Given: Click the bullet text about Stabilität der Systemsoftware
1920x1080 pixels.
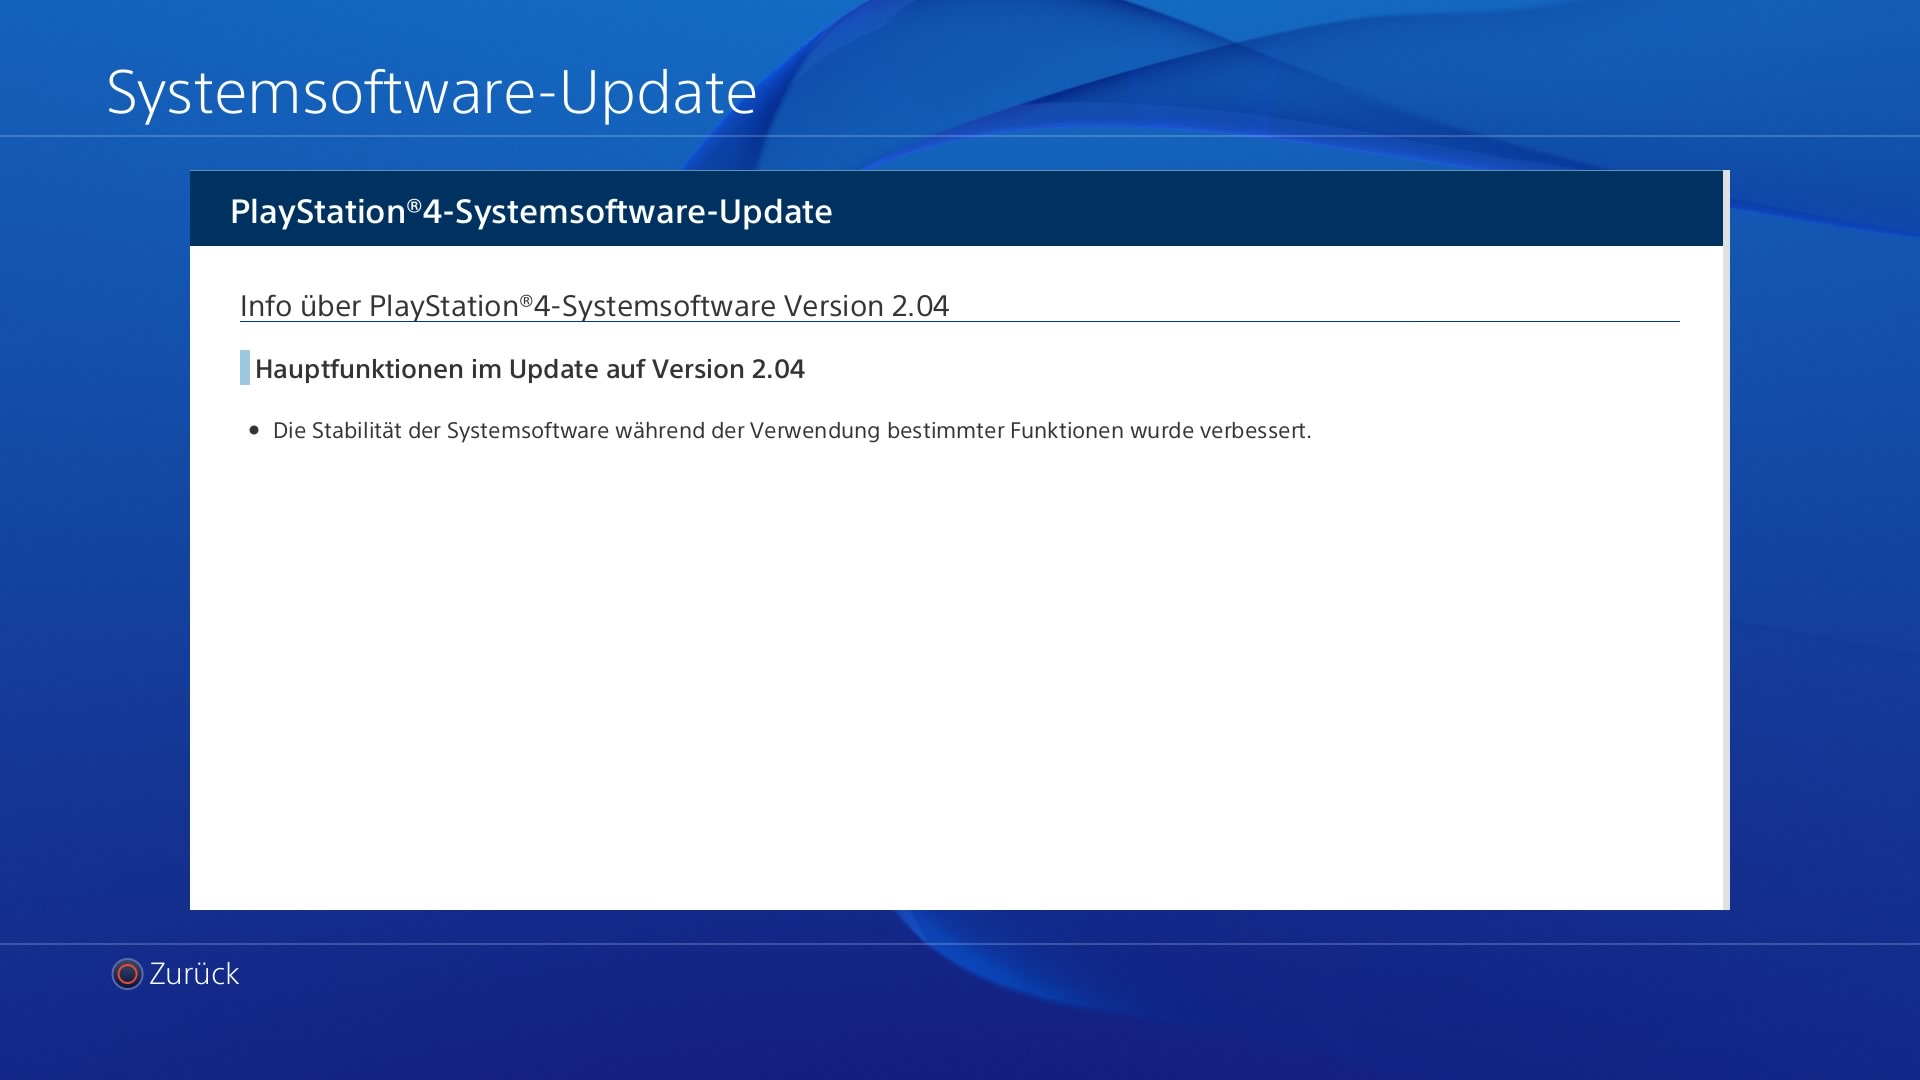Looking at the screenshot, I should pos(791,431).
